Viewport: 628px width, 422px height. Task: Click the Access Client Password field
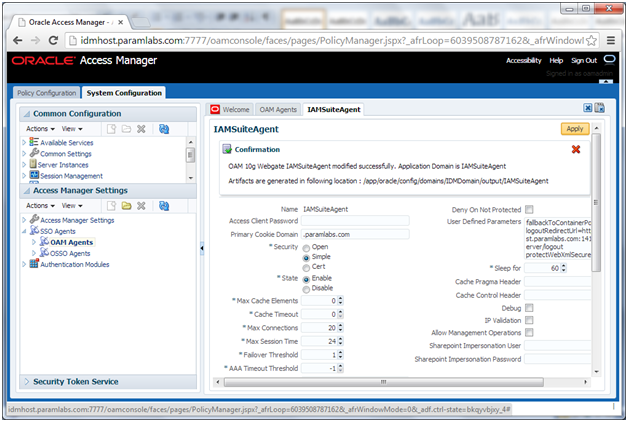coord(355,221)
